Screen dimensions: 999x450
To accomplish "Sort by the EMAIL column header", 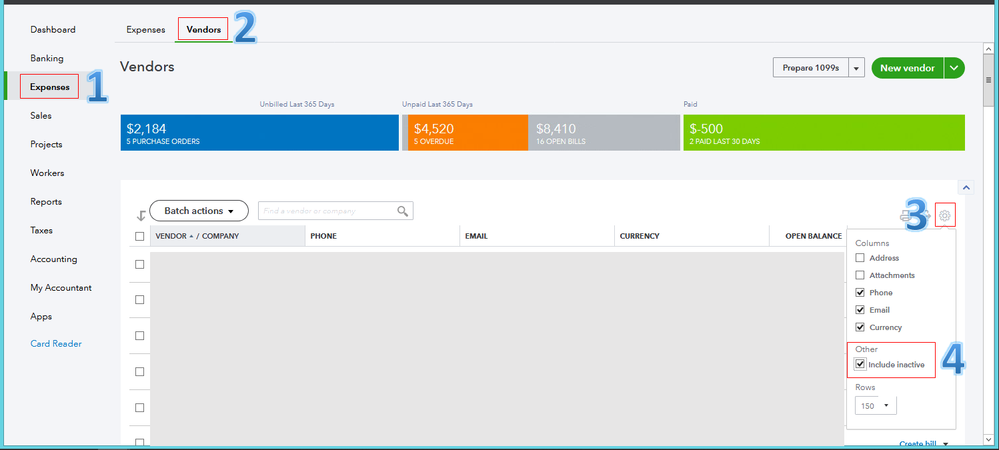I will (537, 236).
